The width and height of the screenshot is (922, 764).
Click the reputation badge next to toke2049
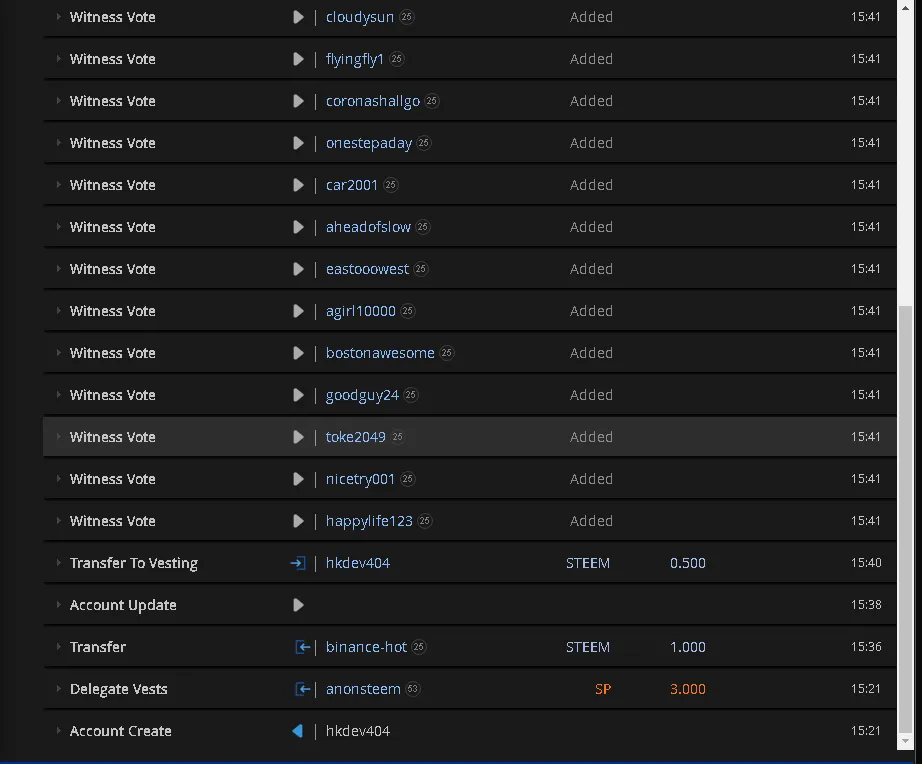[398, 437]
